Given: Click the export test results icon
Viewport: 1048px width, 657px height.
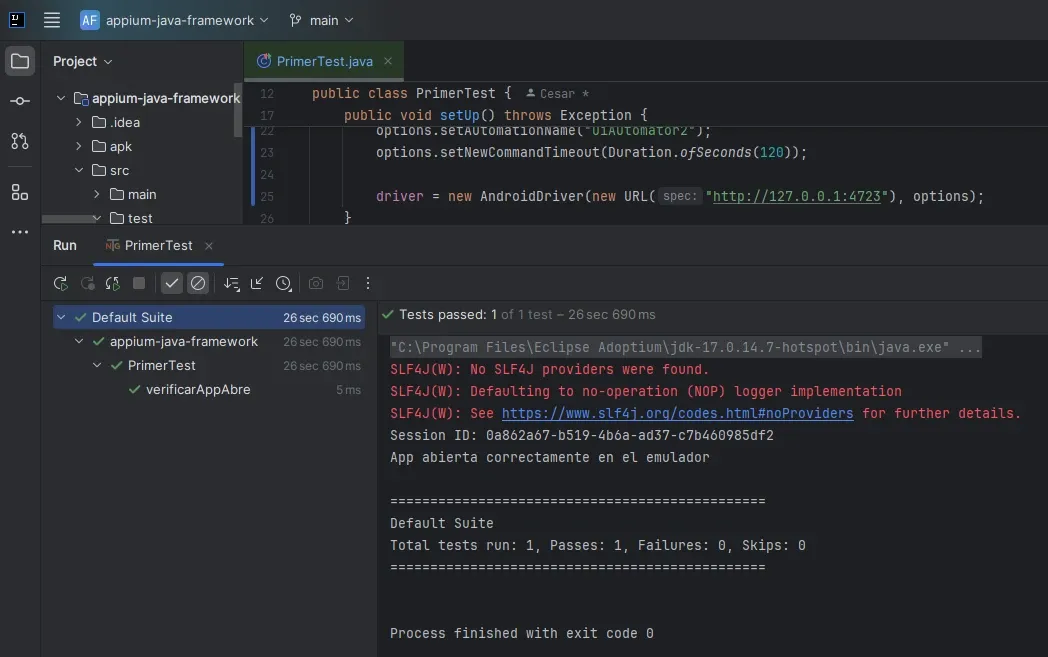Looking at the screenshot, I should [343, 283].
